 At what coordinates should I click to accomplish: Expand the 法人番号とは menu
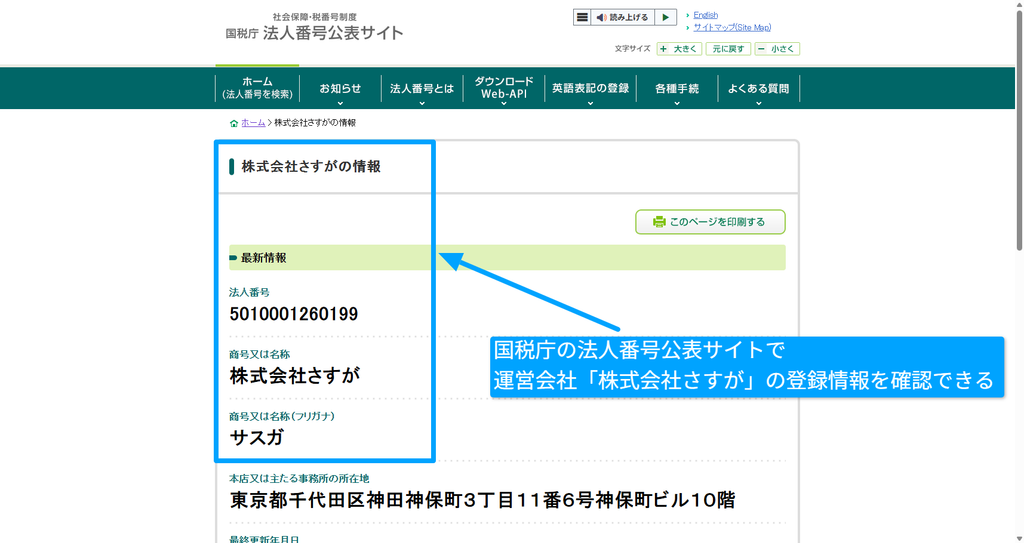point(422,88)
